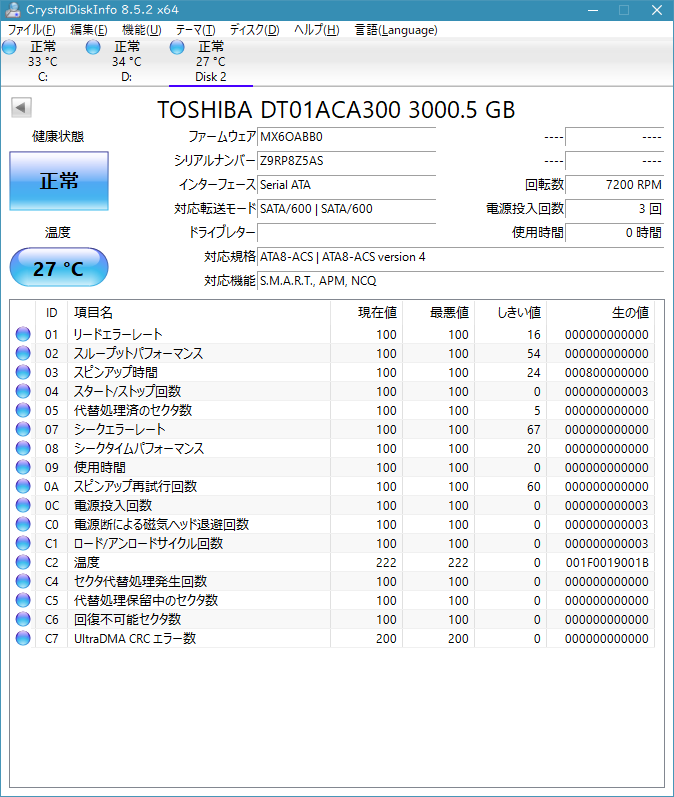Click current value 222 in 温度 row
Viewport: 674px width, 797px height.
386,563
